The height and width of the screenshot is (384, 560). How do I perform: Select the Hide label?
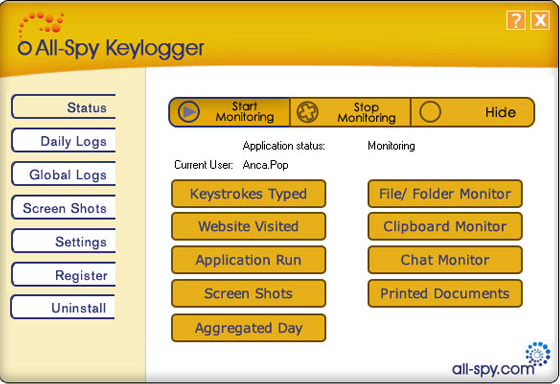[500, 113]
